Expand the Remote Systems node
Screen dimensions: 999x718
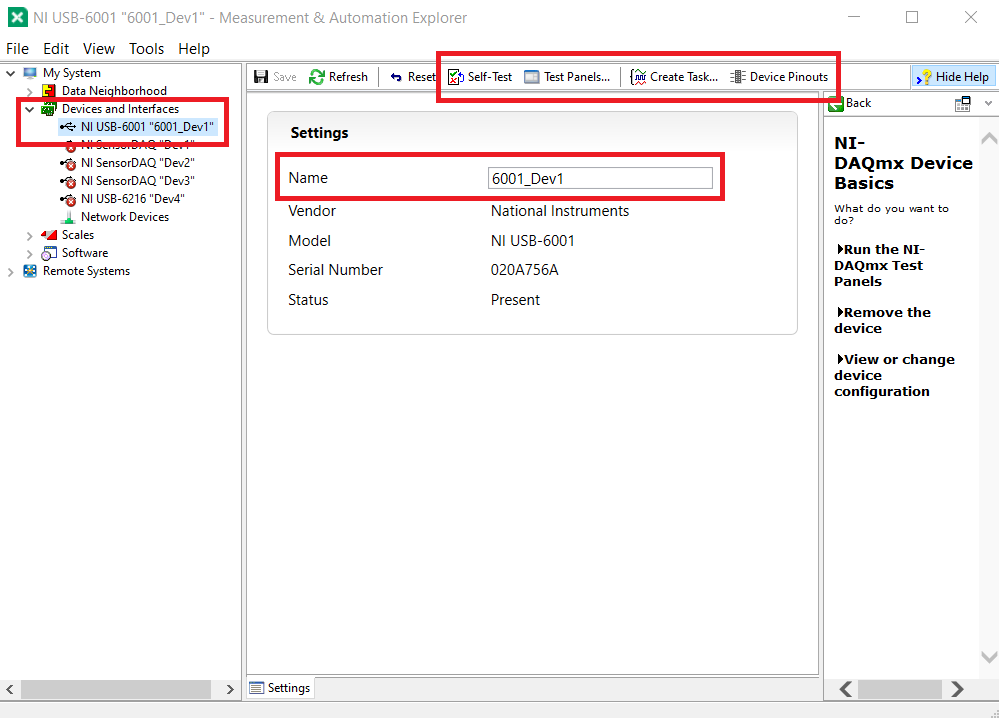[x=11, y=271]
